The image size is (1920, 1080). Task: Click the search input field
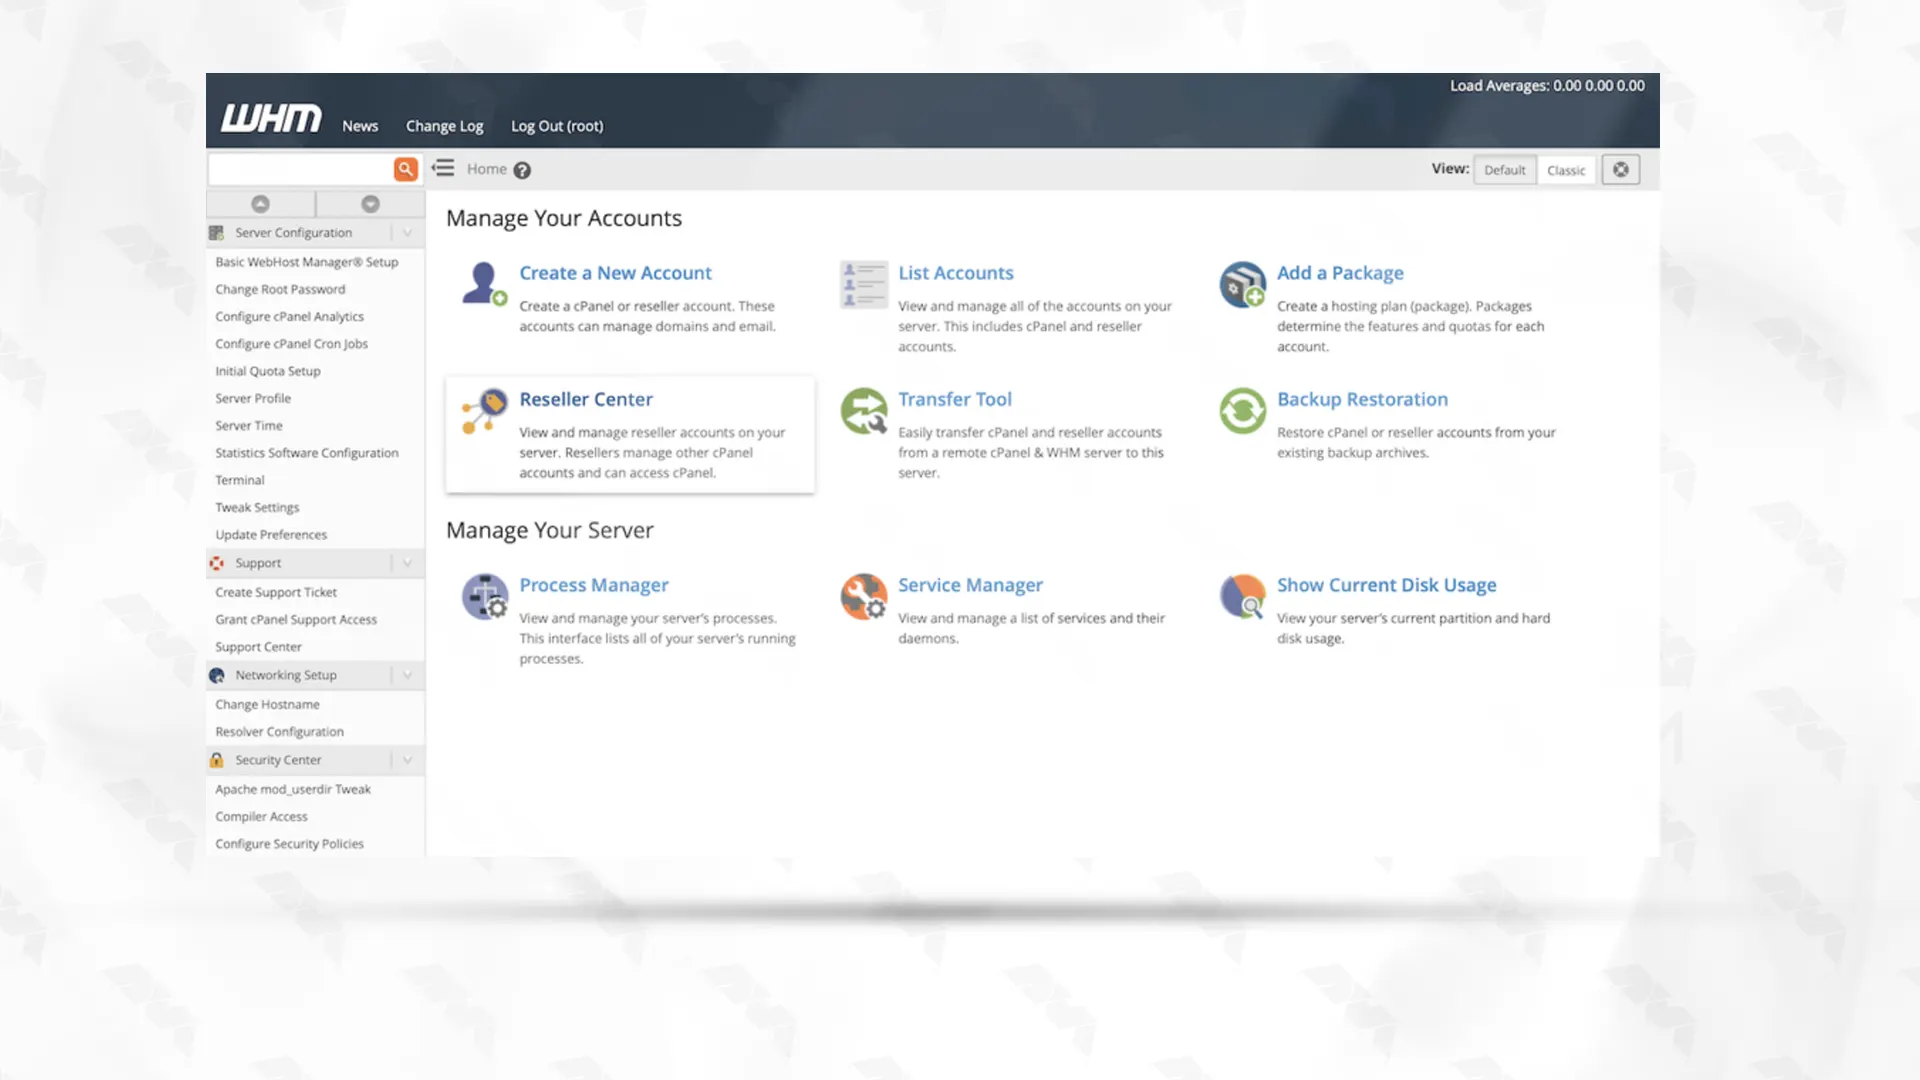302,169
